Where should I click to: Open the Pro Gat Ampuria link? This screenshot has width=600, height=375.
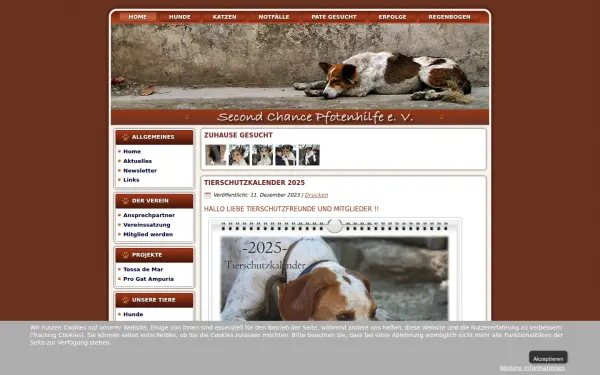click(x=148, y=279)
